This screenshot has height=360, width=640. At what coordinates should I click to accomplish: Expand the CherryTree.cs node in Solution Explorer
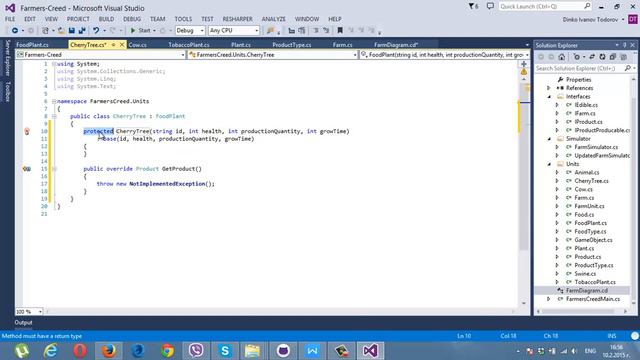pos(558,181)
